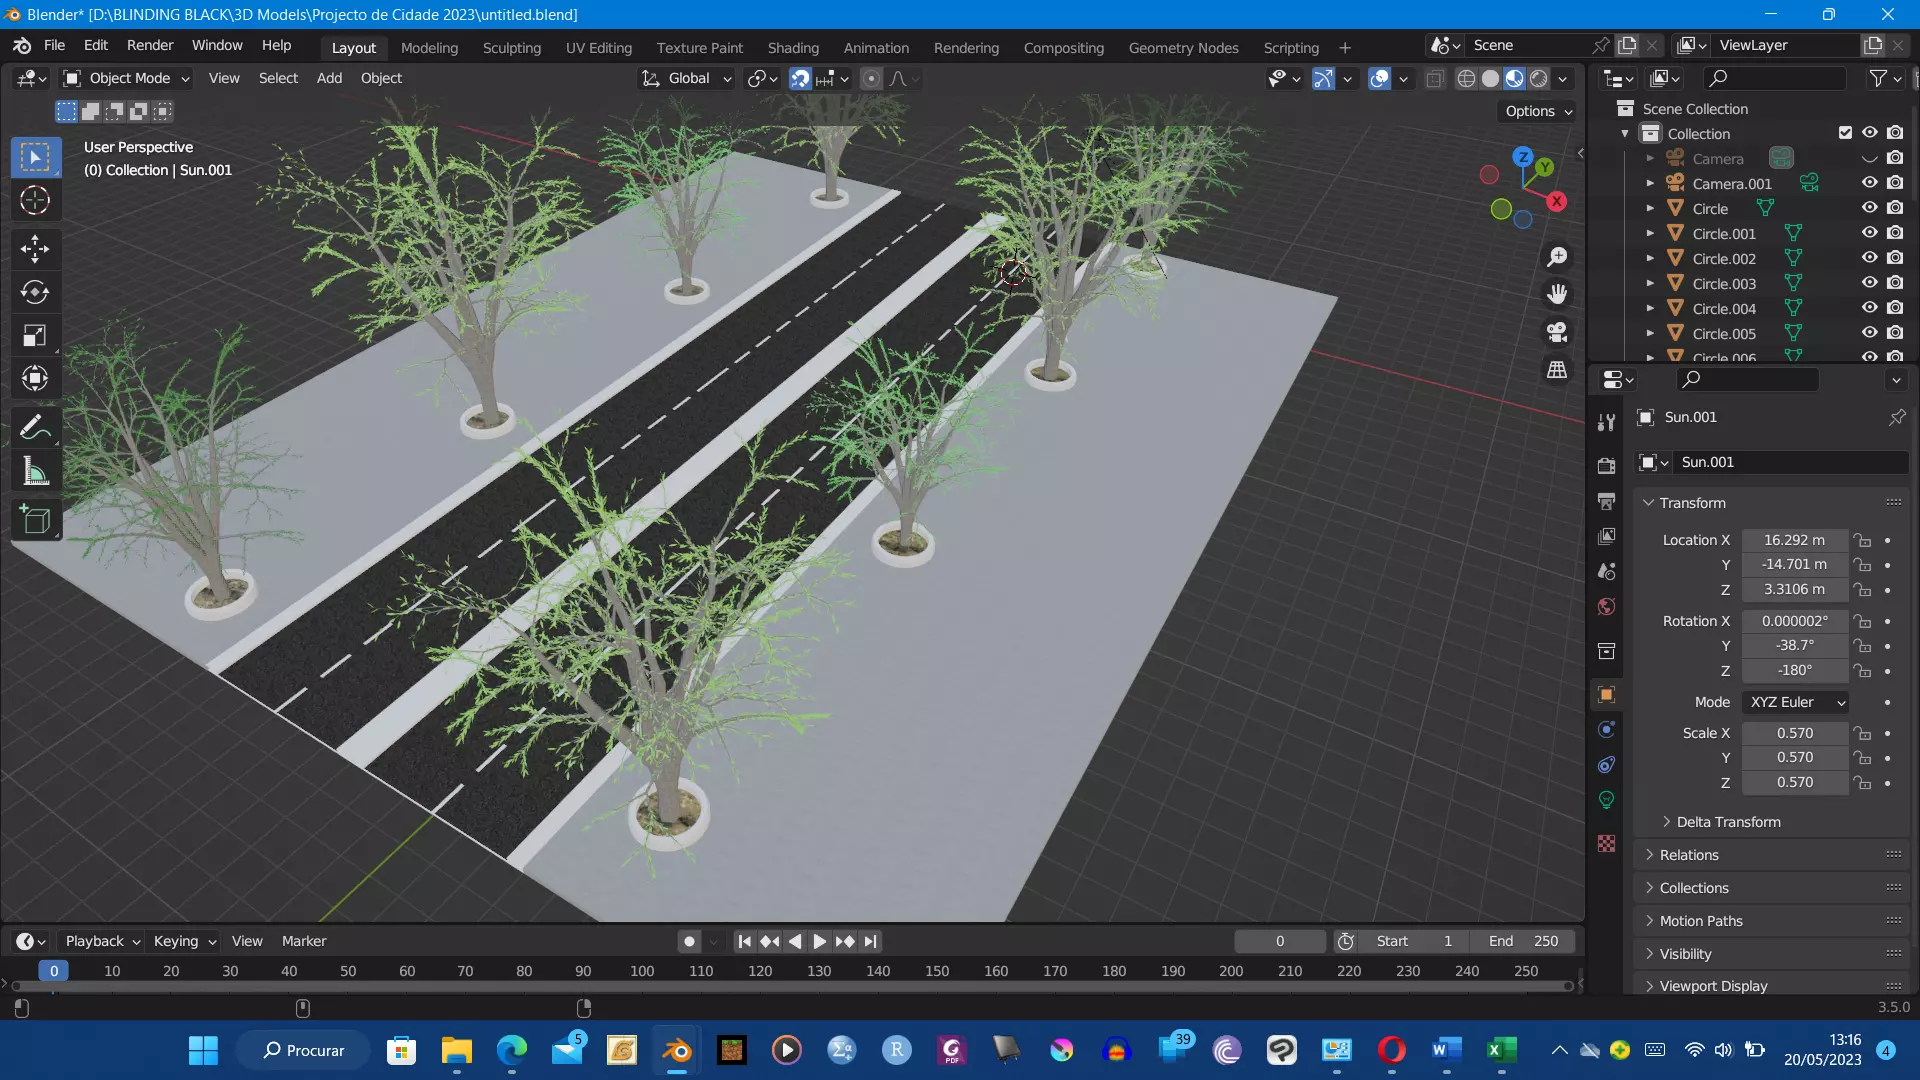Click the Add Cube tool
1920x1080 pixels.
(35, 520)
